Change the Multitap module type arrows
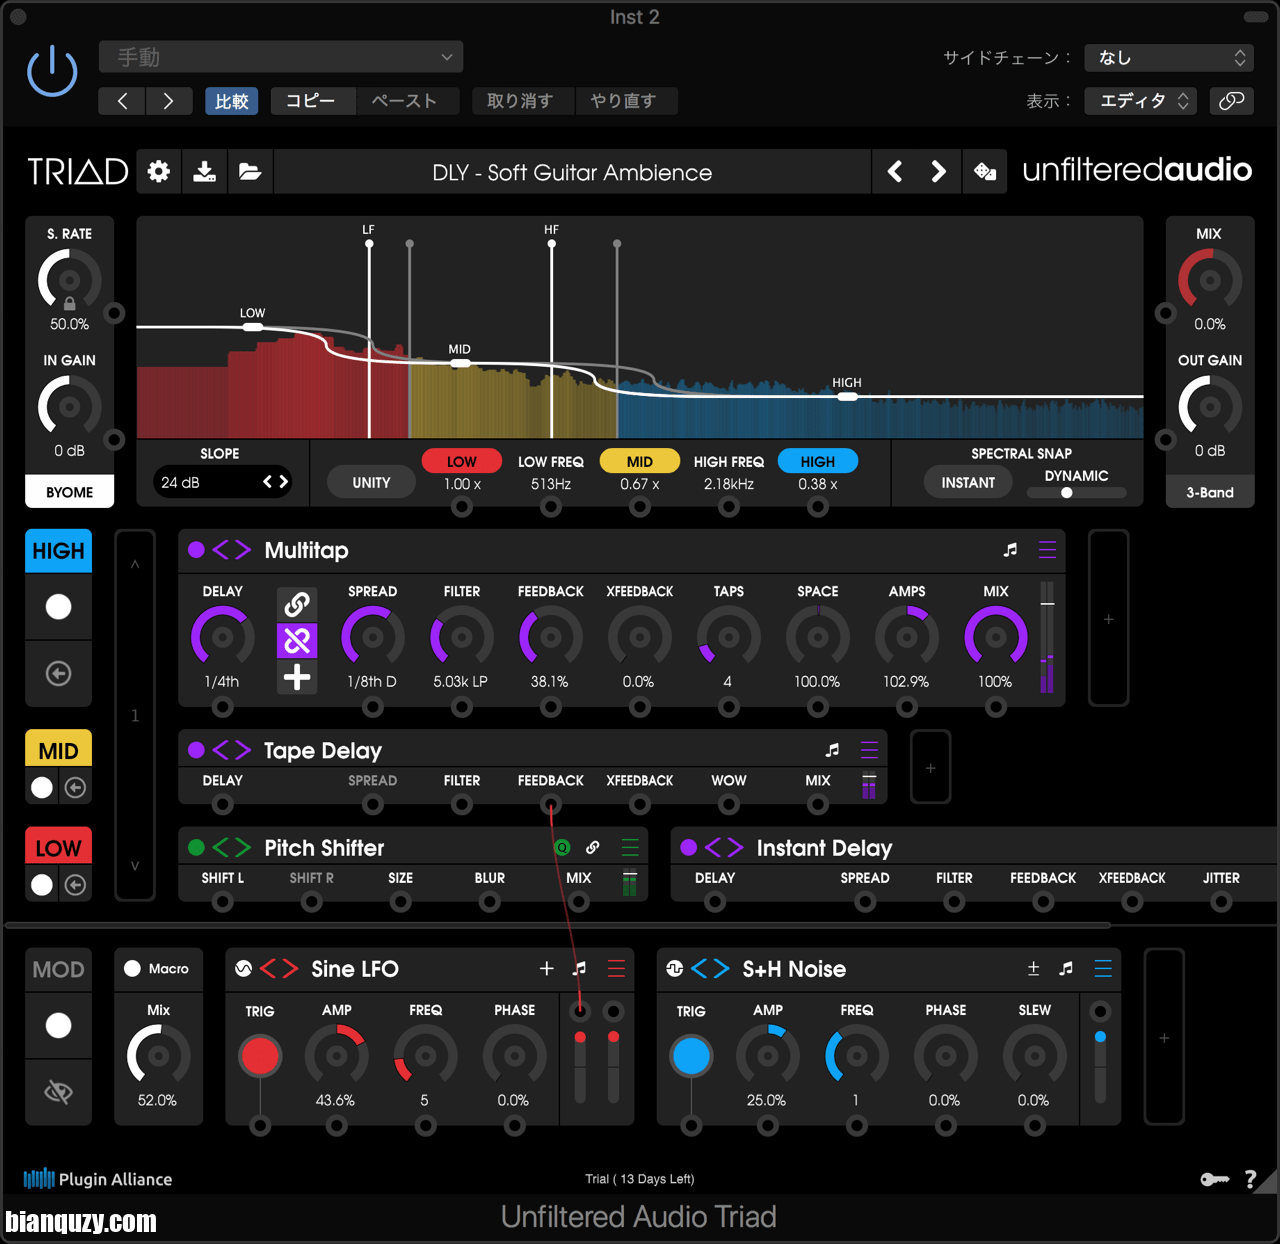This screenshot has width=1280, height=1244. (x=232, y=550)
